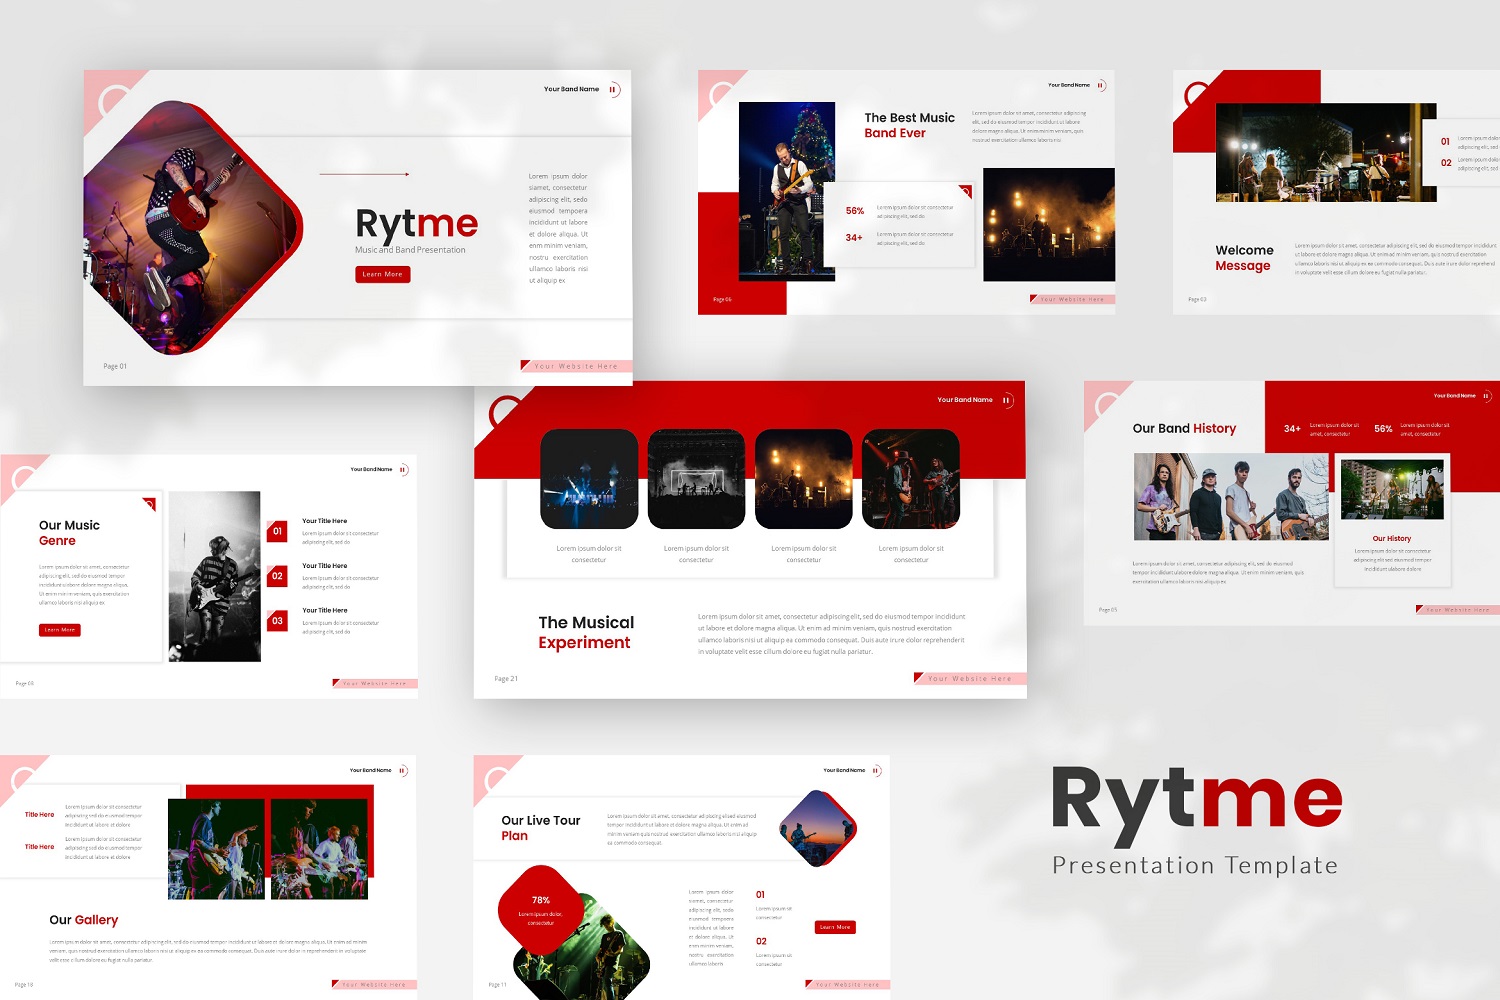
Task: Click the 56% statistic on The Best Music slide
Action: [x=855, y=211]
